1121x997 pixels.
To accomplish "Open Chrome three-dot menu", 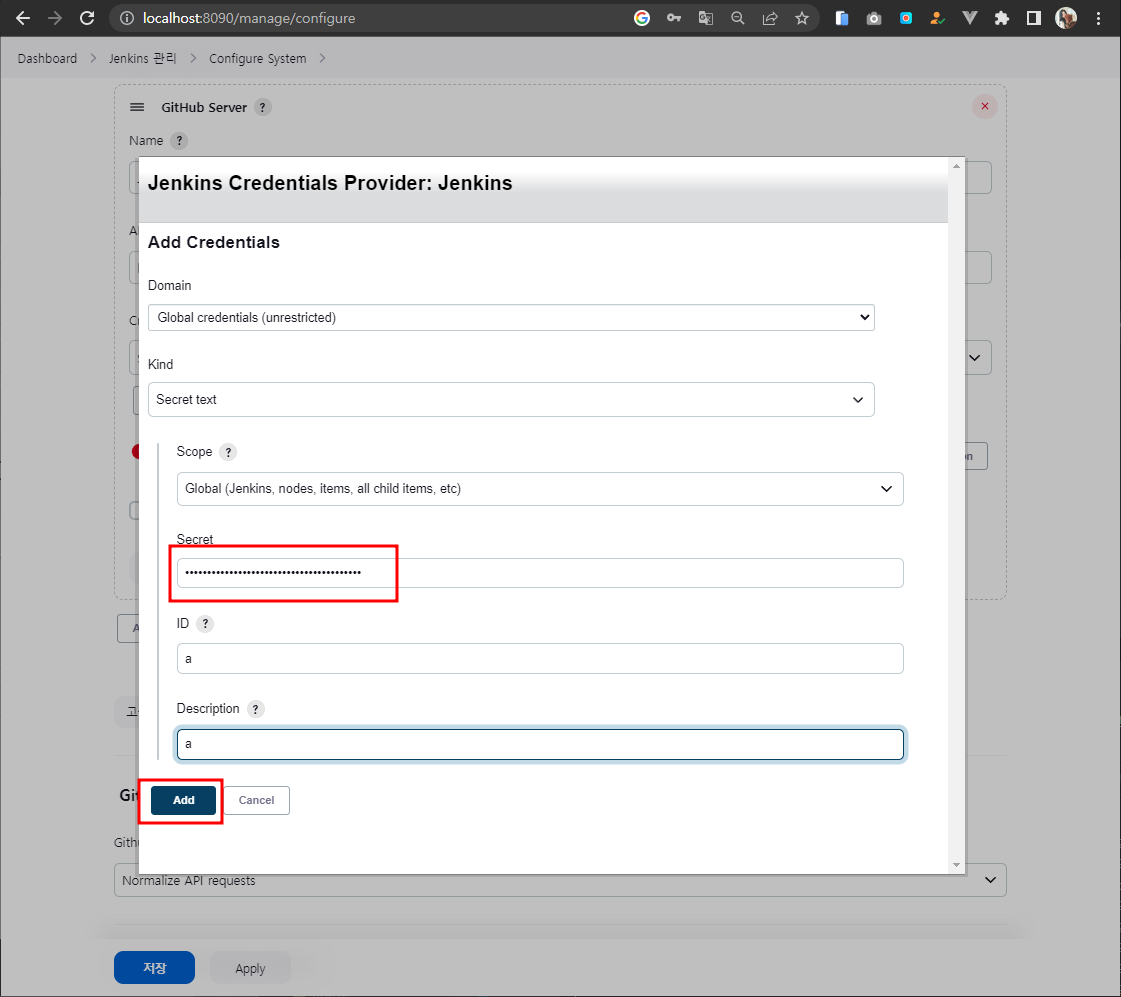I will coord(1098,18).
